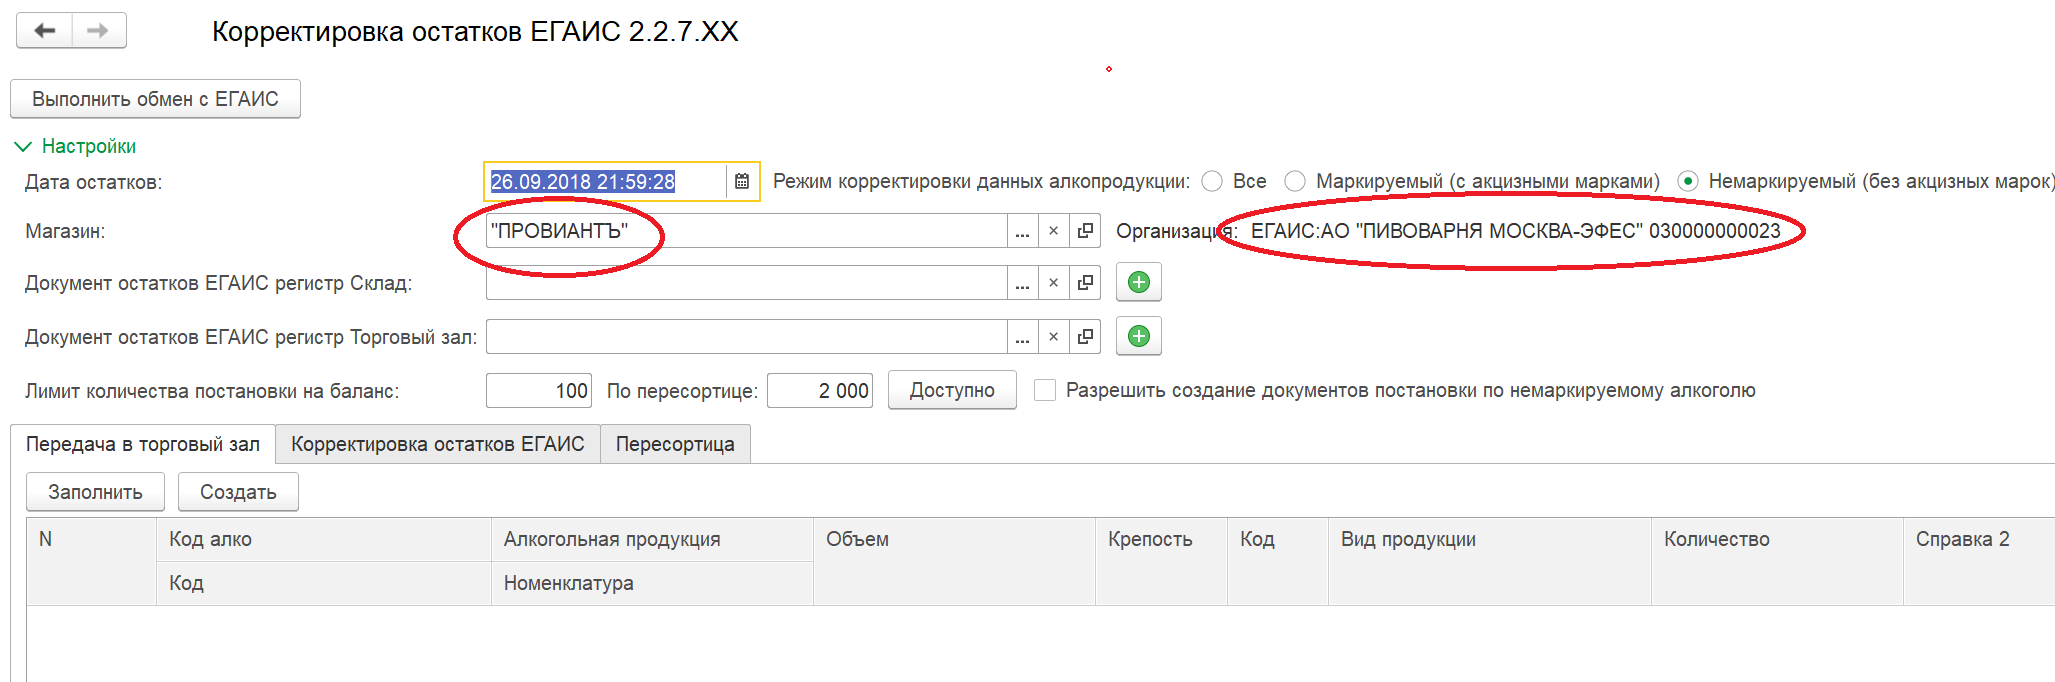Open the Магазин item with open-form icon
Image resolution: width=2055 pixels, height=682 pixels.
[x=1085, y=231]
